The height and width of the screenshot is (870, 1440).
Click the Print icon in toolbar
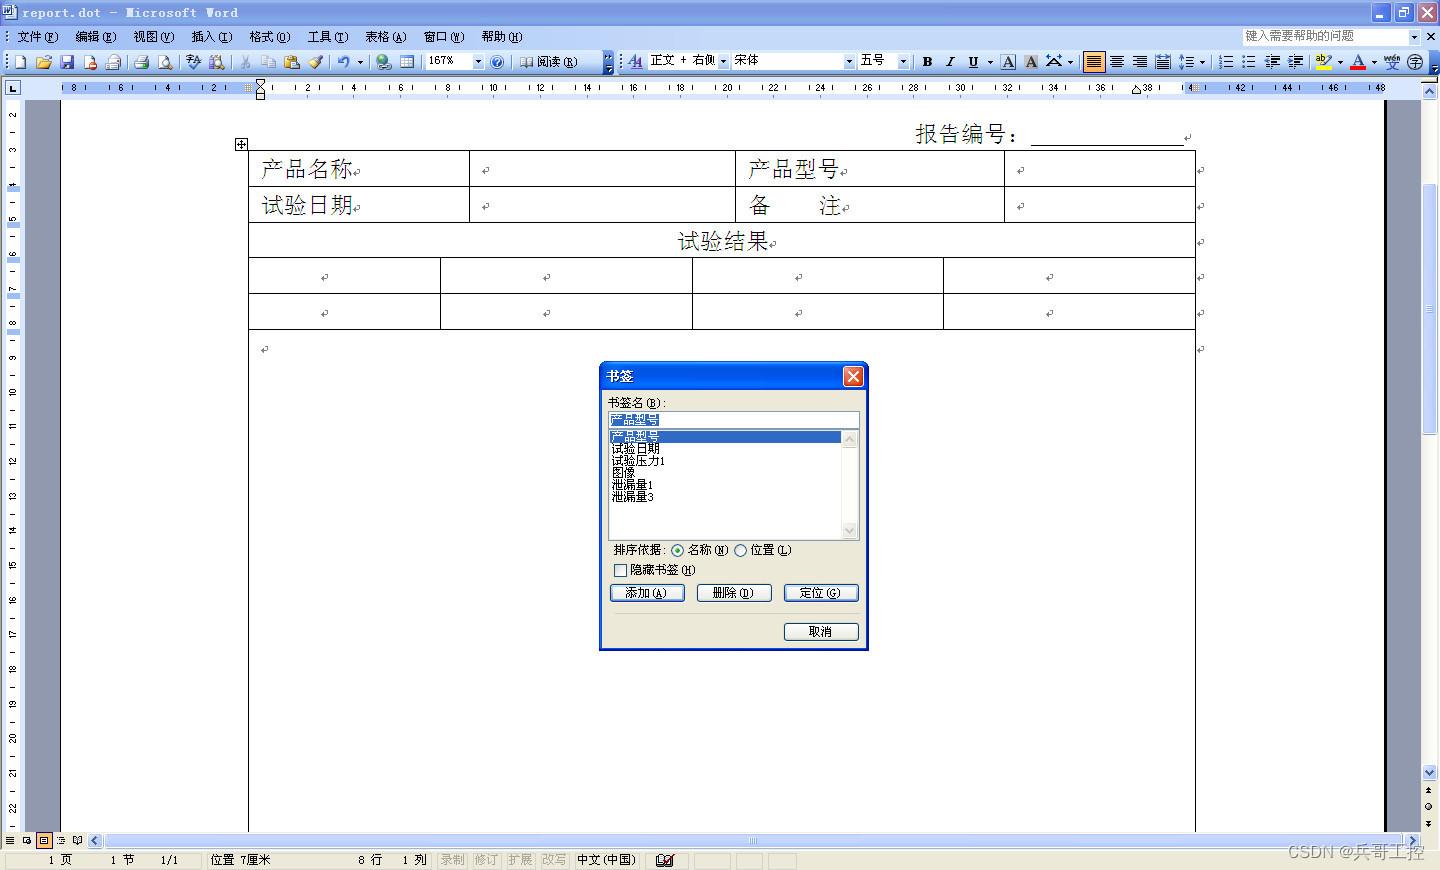[141, 62]
